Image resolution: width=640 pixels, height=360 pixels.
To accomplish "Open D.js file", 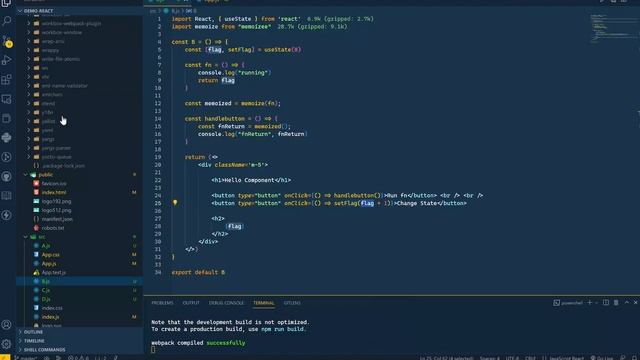I will click(80, 299).
